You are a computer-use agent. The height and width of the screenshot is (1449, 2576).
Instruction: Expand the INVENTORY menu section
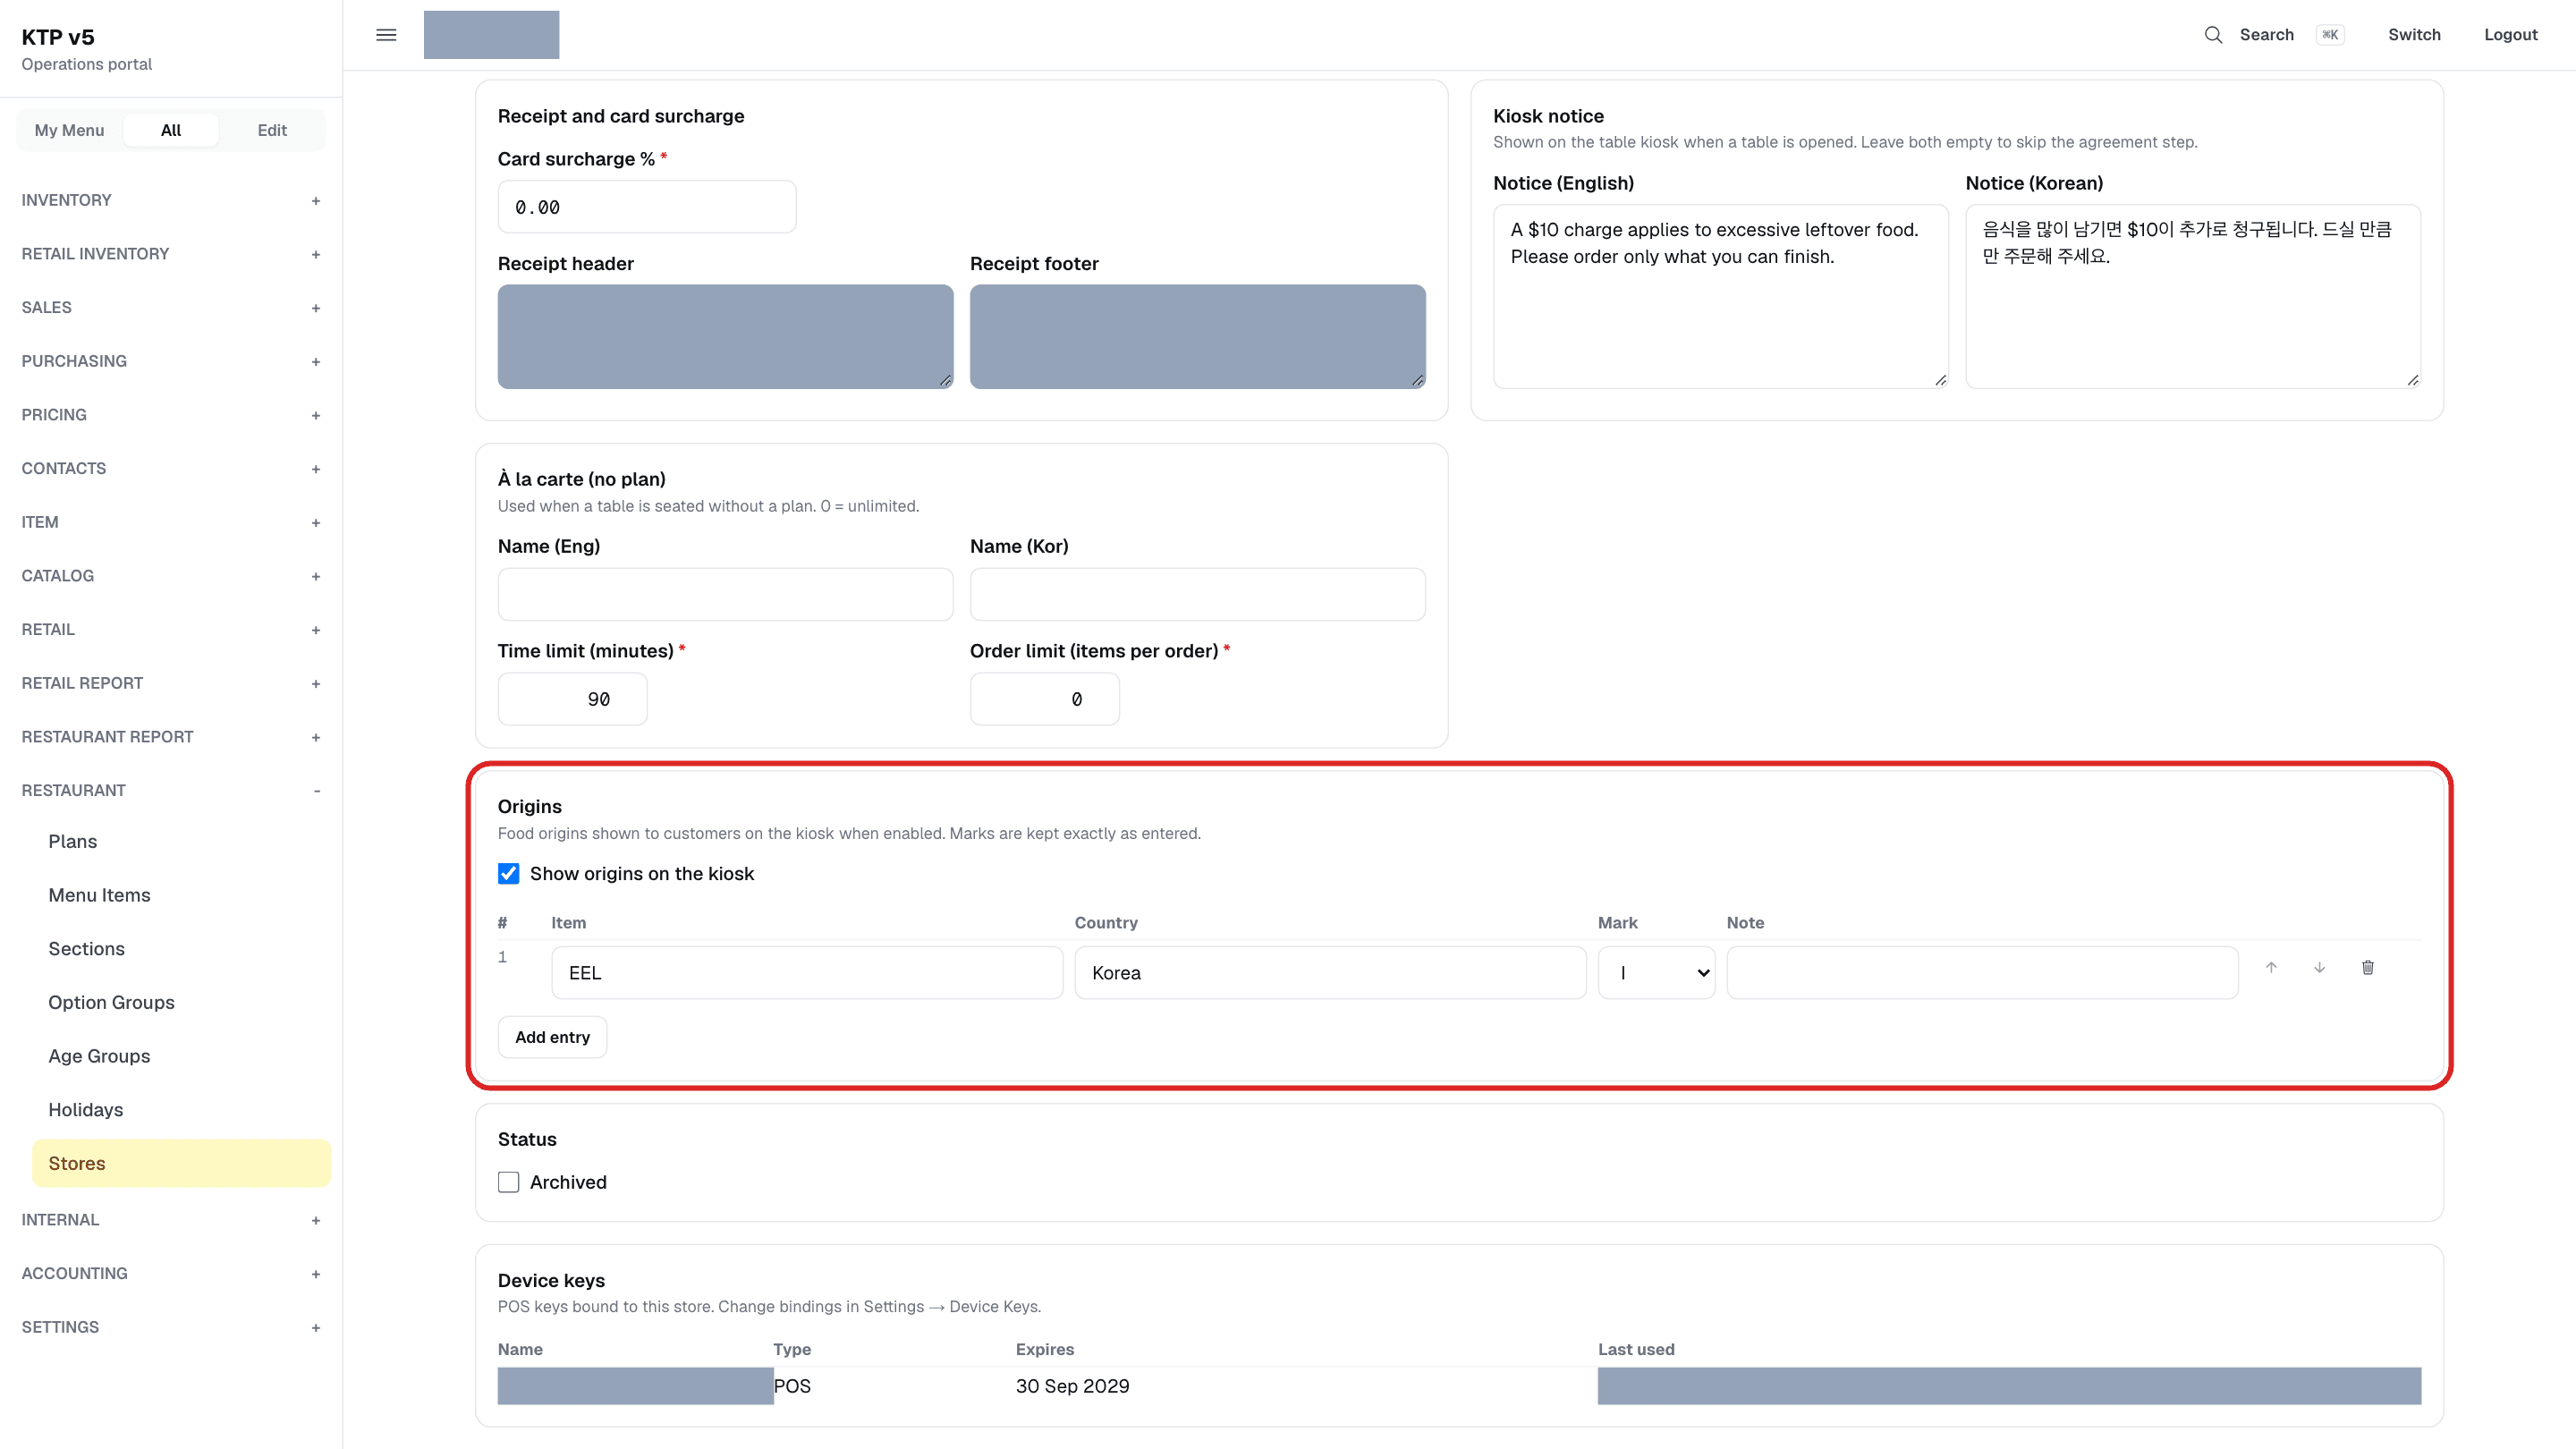point(171,200)
